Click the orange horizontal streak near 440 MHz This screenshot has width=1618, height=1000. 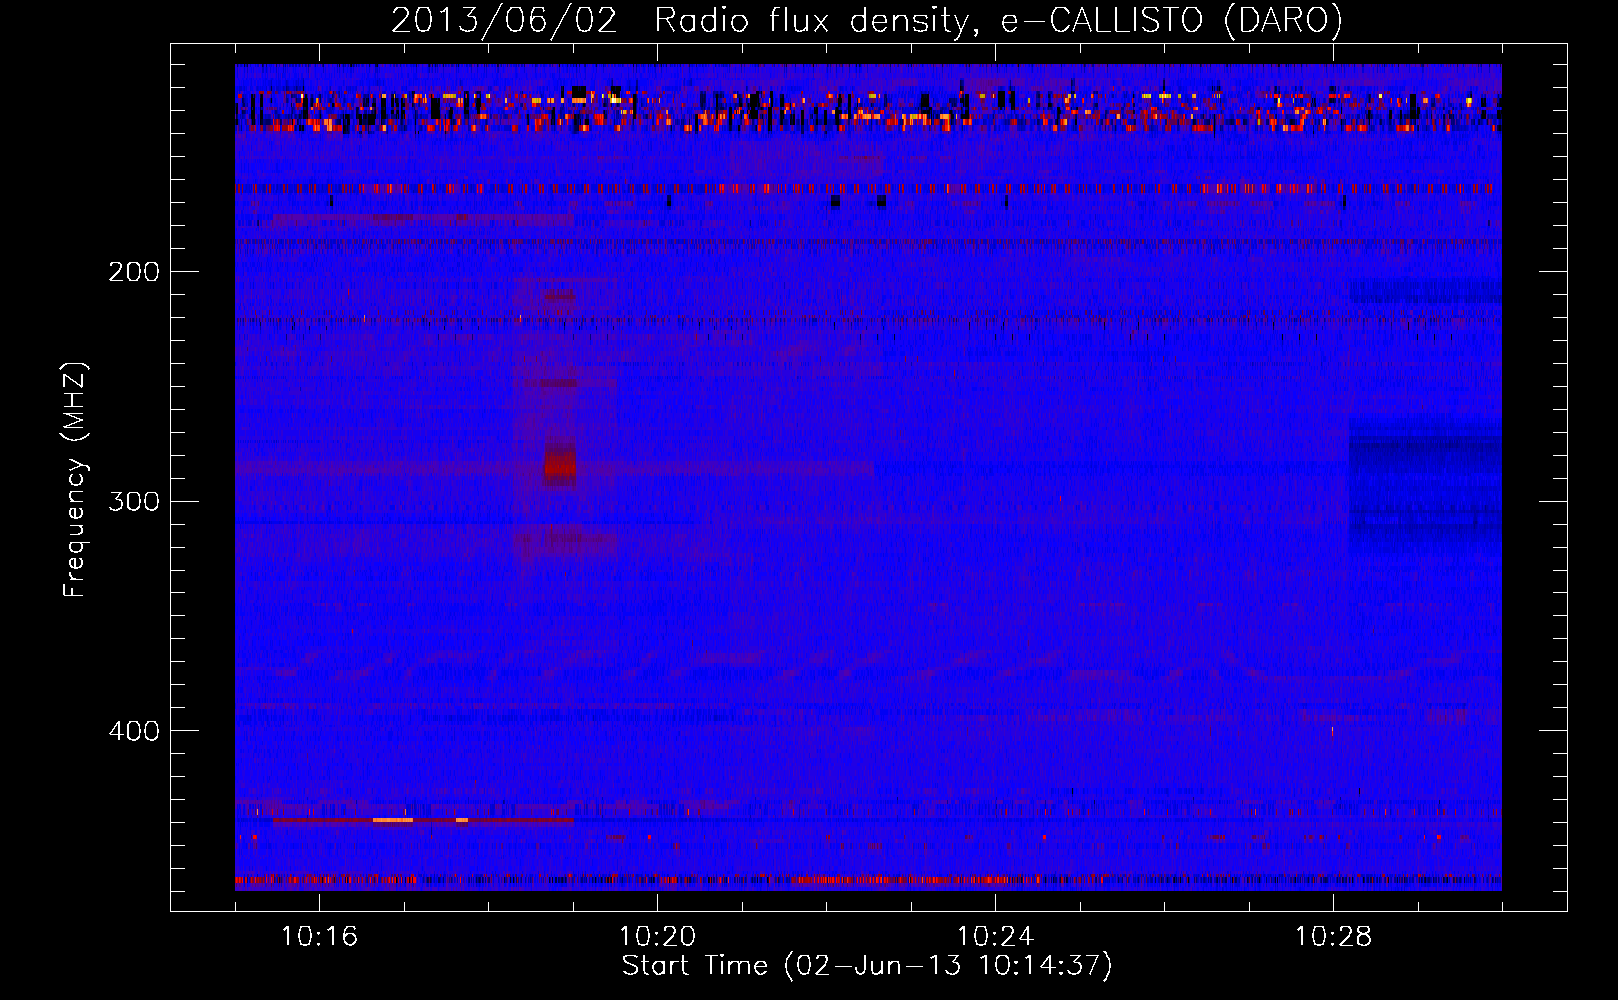393,820
